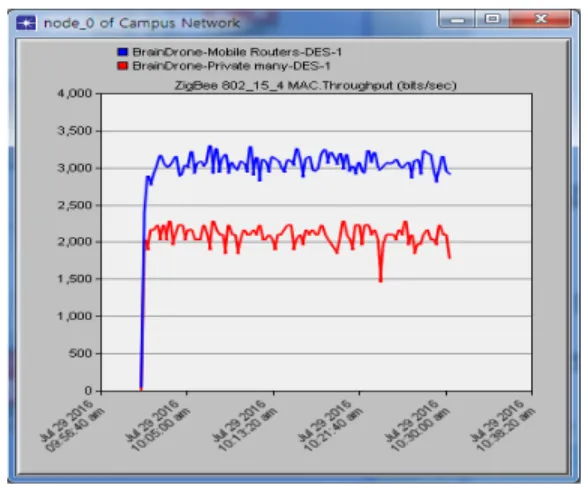Click the 3,000 y-axis label
This screenshot has height=488, width=585.
(x=75, y=168)
